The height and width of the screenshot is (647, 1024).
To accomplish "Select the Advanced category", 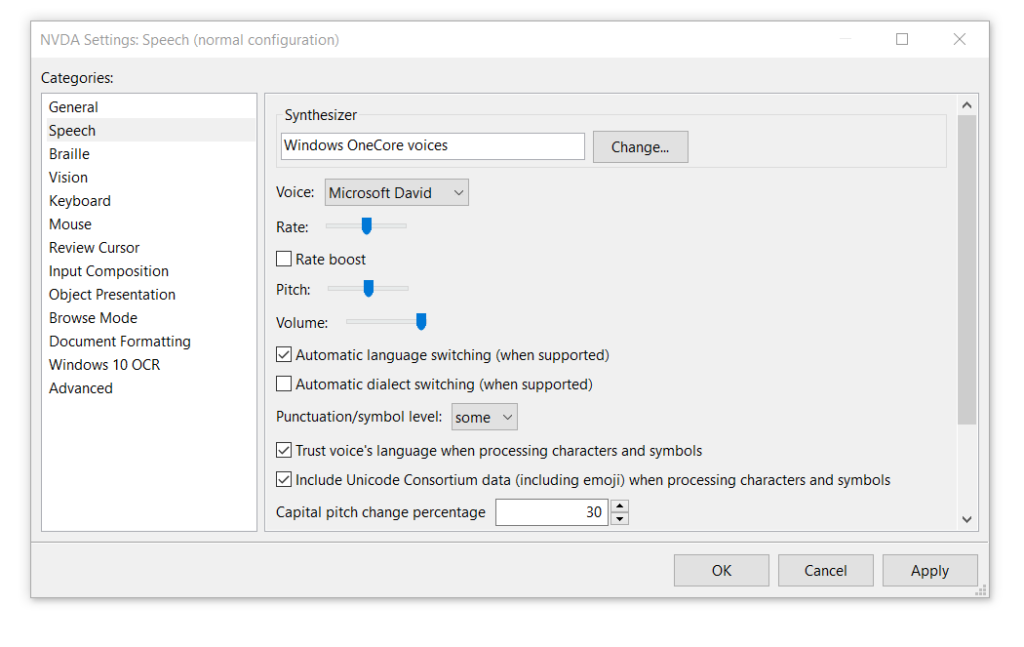I will click(150, 388).
